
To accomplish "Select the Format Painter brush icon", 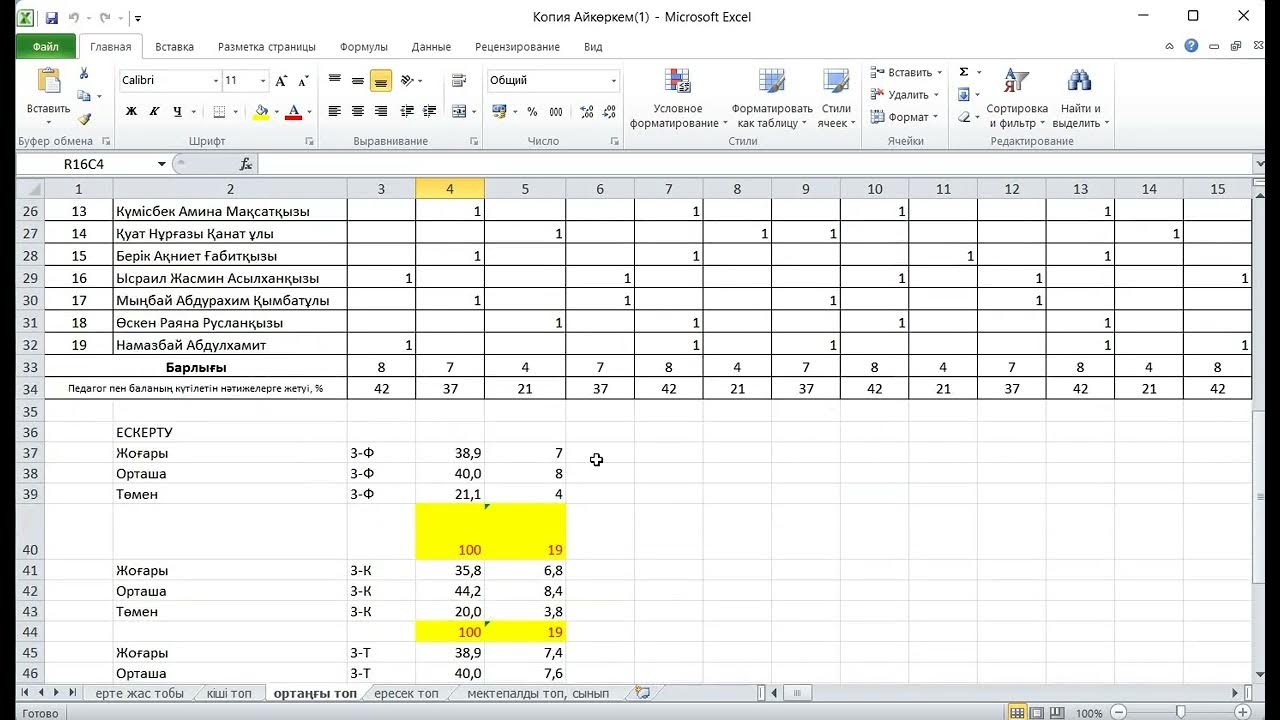I will pyautogui.click(x=84, y=119).
